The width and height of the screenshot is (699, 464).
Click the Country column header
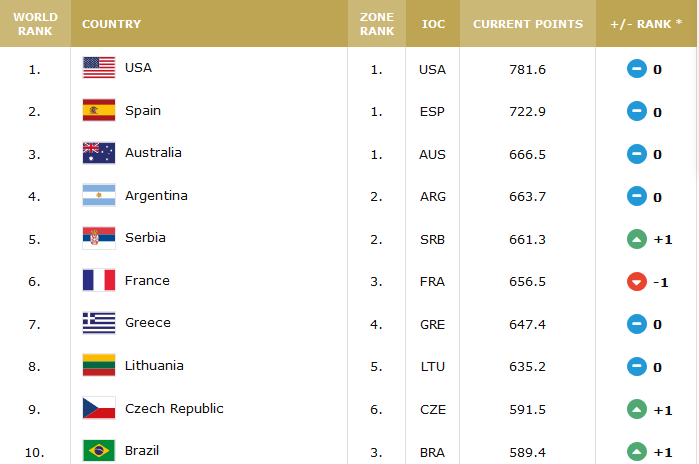tap(111, 23)
